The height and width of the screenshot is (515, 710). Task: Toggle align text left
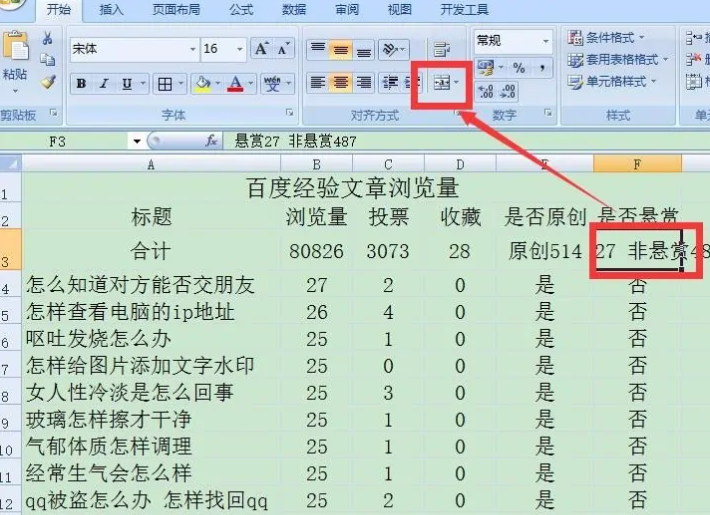click(x=318, y=82)
